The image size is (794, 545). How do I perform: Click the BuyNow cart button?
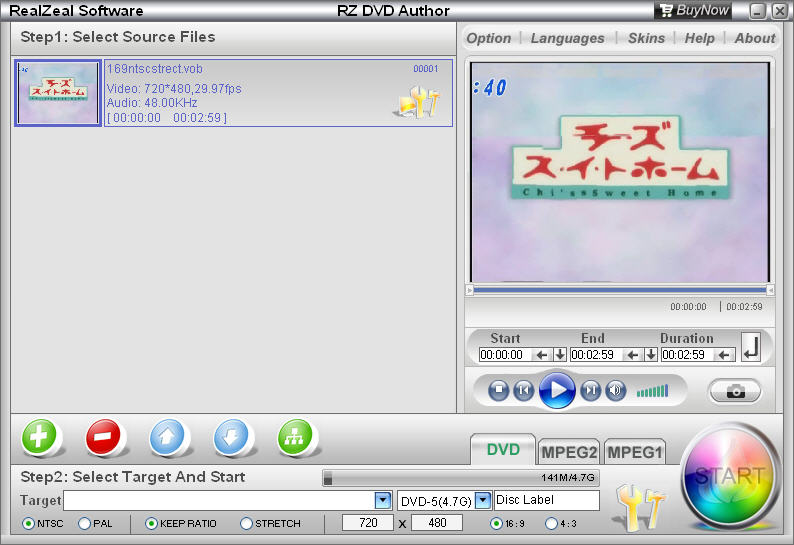click(x=693, y=10)
